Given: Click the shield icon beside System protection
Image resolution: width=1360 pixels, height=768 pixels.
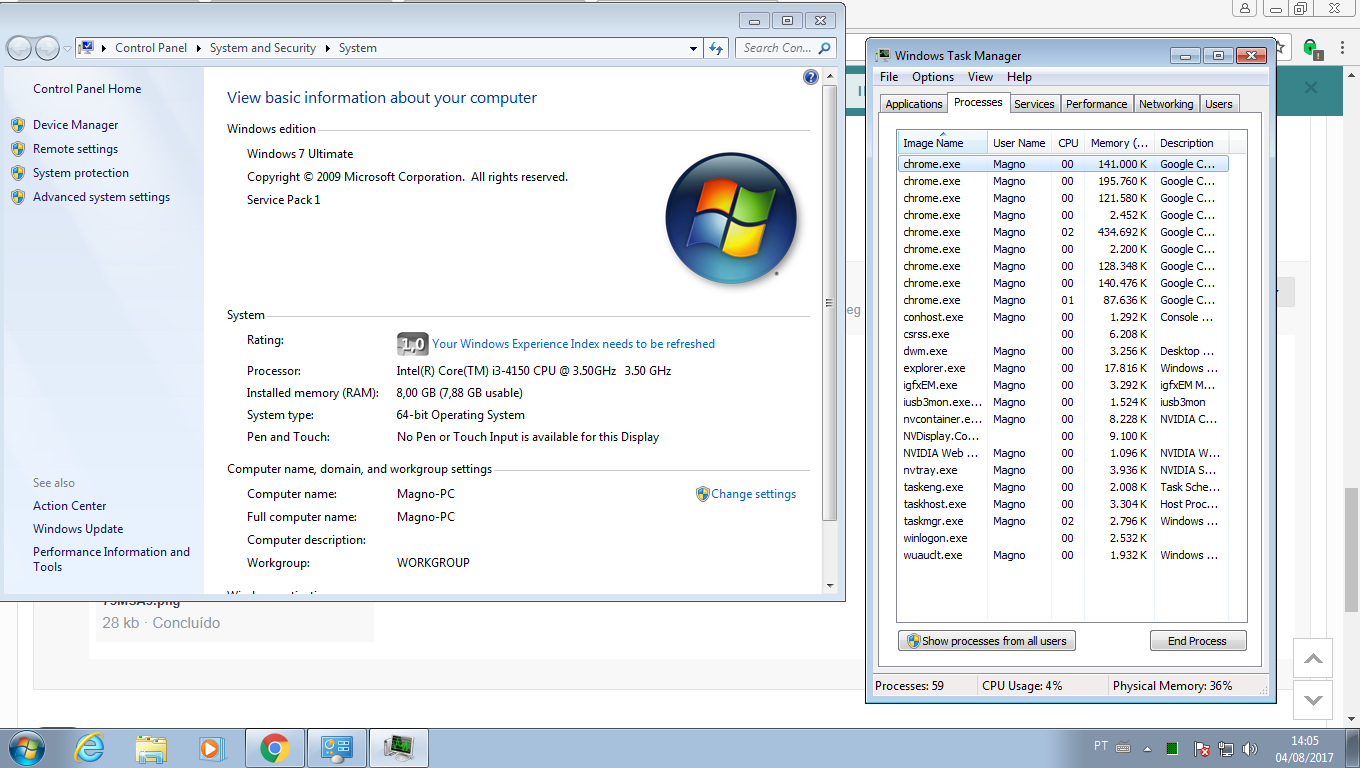Looking at the screenshot, I should pyautogui.click(x=18, y=173).
